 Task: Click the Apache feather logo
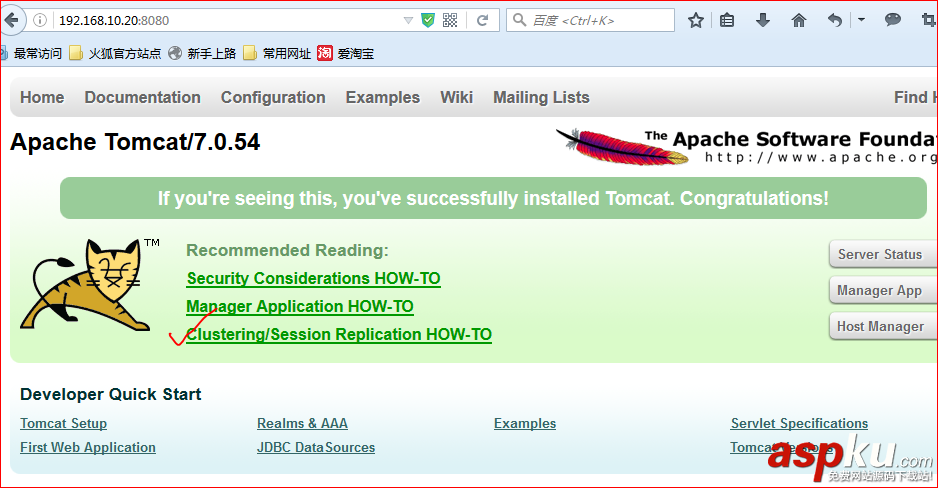(622, 147)
